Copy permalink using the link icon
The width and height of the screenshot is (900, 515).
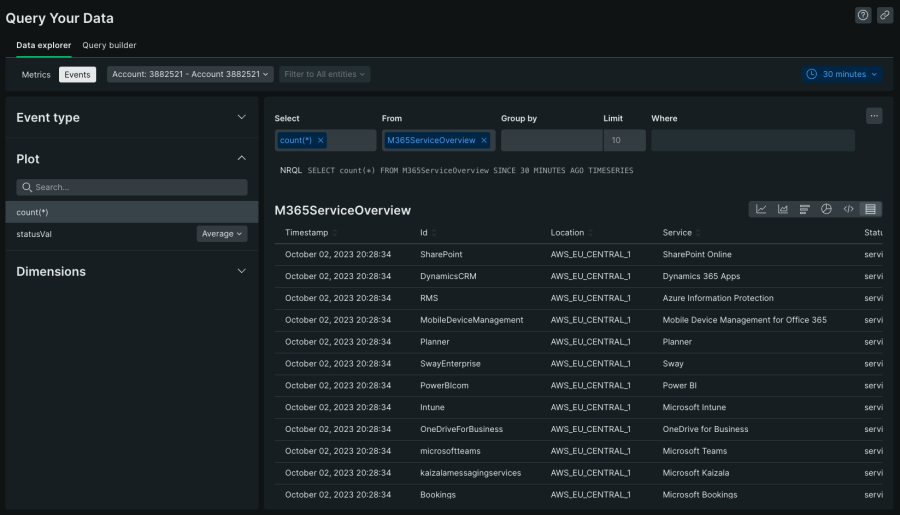pyautogui.click(x=885, y=16)
